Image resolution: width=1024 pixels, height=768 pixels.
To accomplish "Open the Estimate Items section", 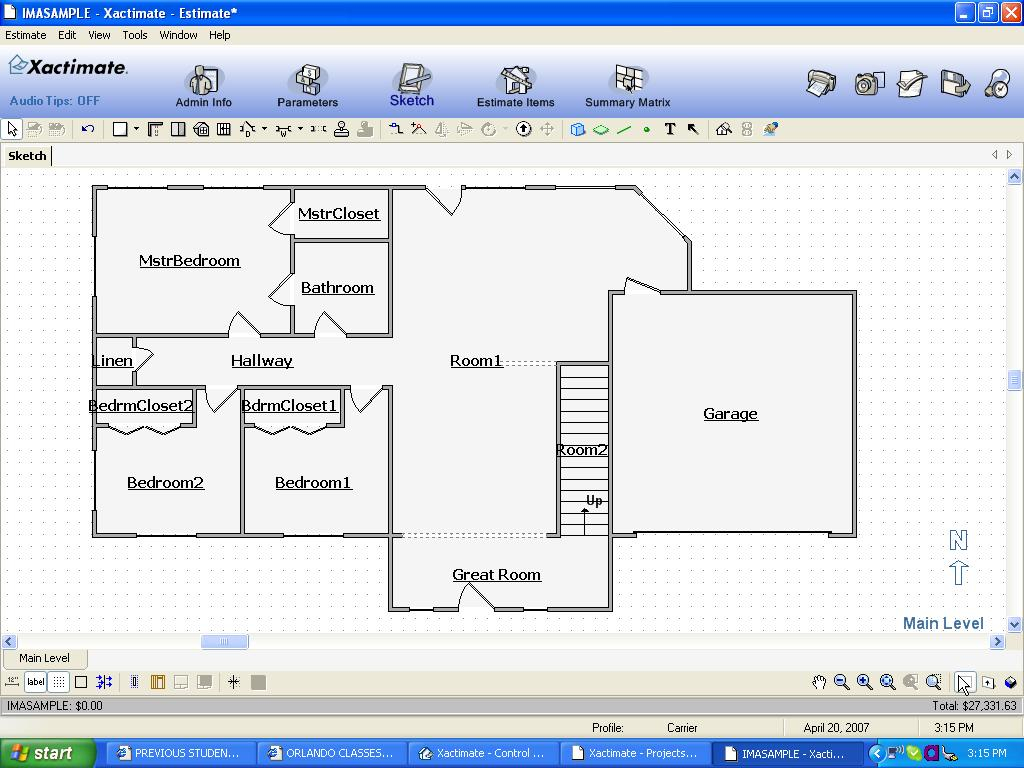I will (515, 86).
